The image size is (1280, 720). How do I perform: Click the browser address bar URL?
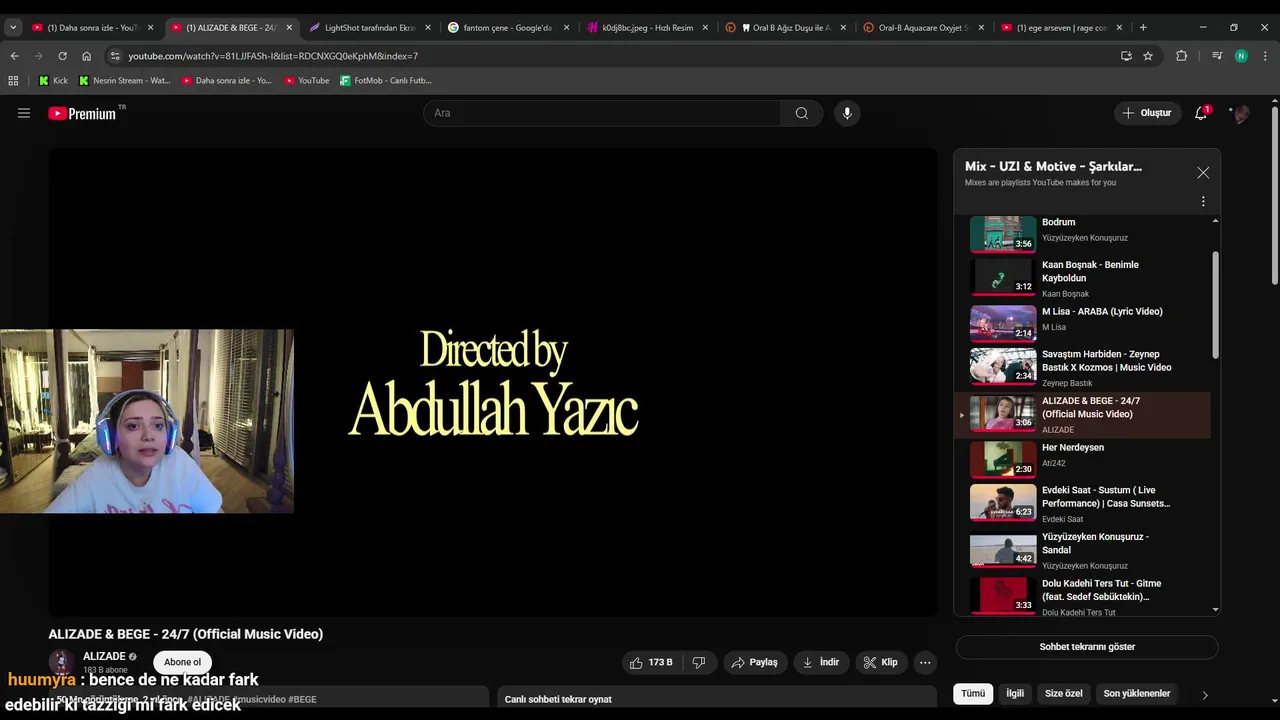(x=273, y=56)
